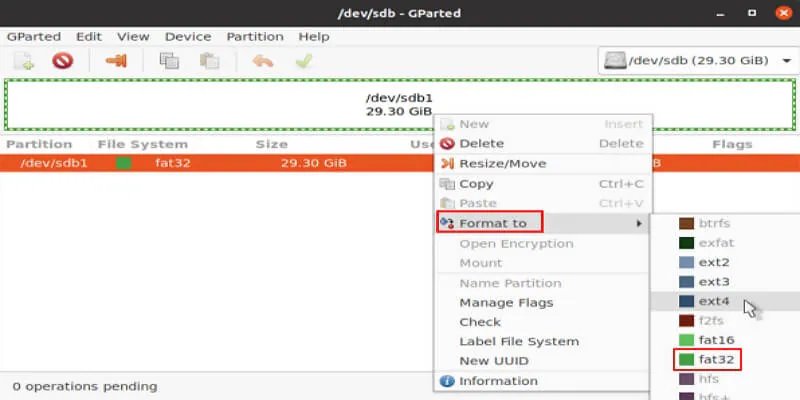Click the /dev/sdb1 graphical partition block
This screenshot has height=400, width=800.
click(x=400, y=105)
